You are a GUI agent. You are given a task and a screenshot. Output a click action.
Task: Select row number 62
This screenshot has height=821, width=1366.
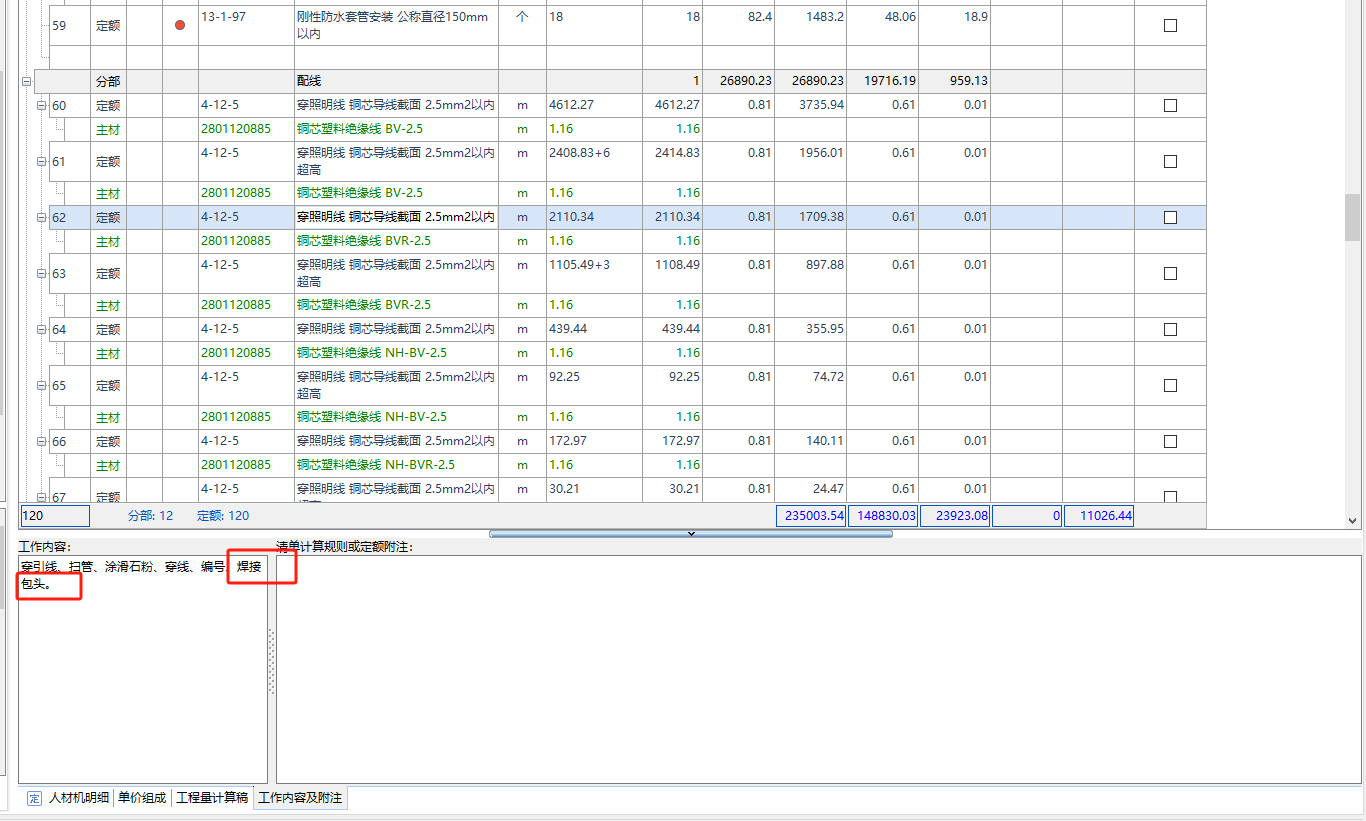[x=59, y=217]
